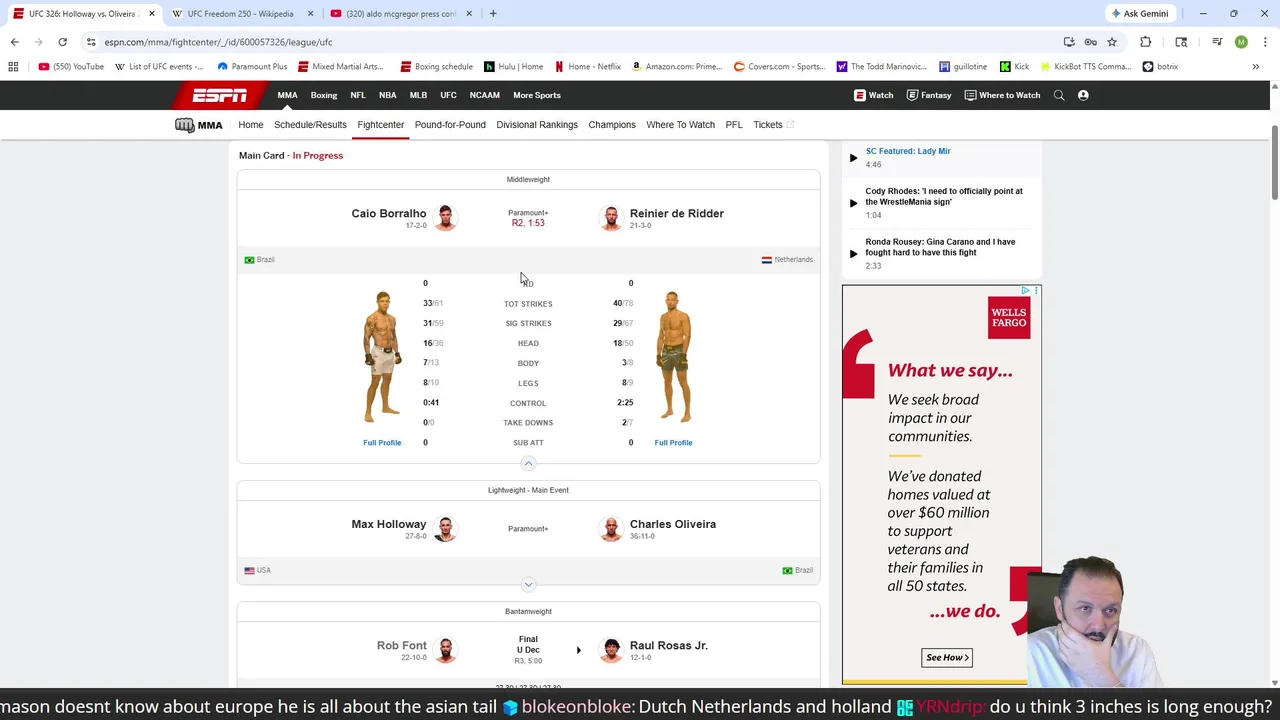Viewport: 1280px width, 720px height.
Task: Reload the page
Action: tap(62, 42)
